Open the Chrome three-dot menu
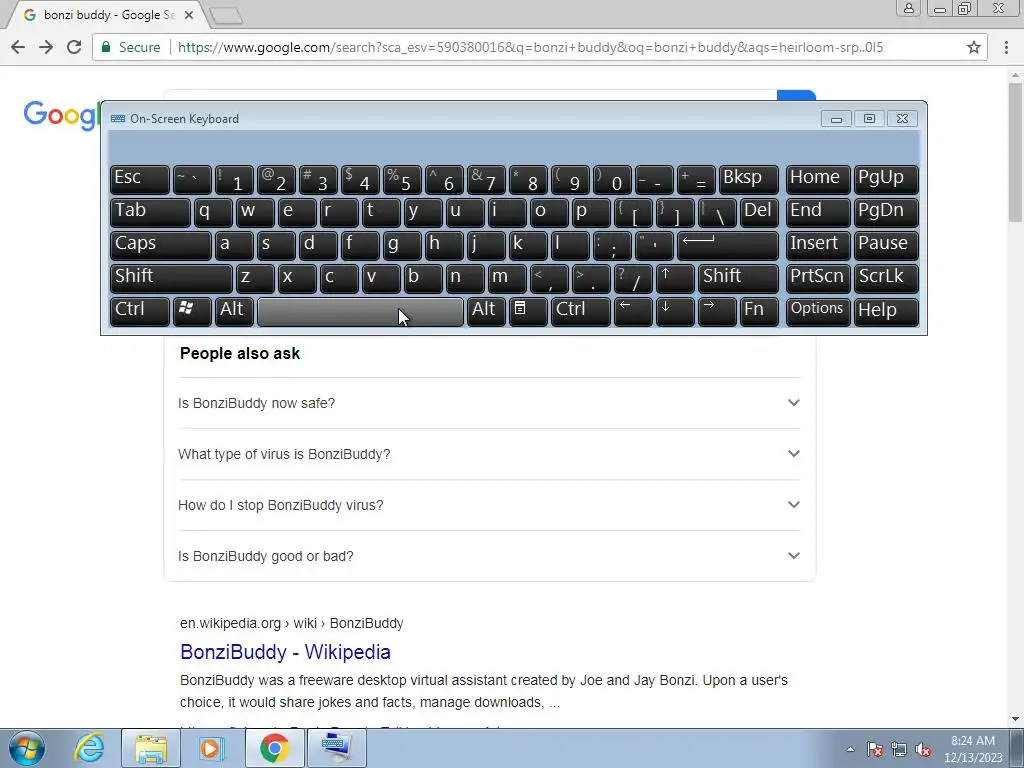 (x=1006, y=47)
